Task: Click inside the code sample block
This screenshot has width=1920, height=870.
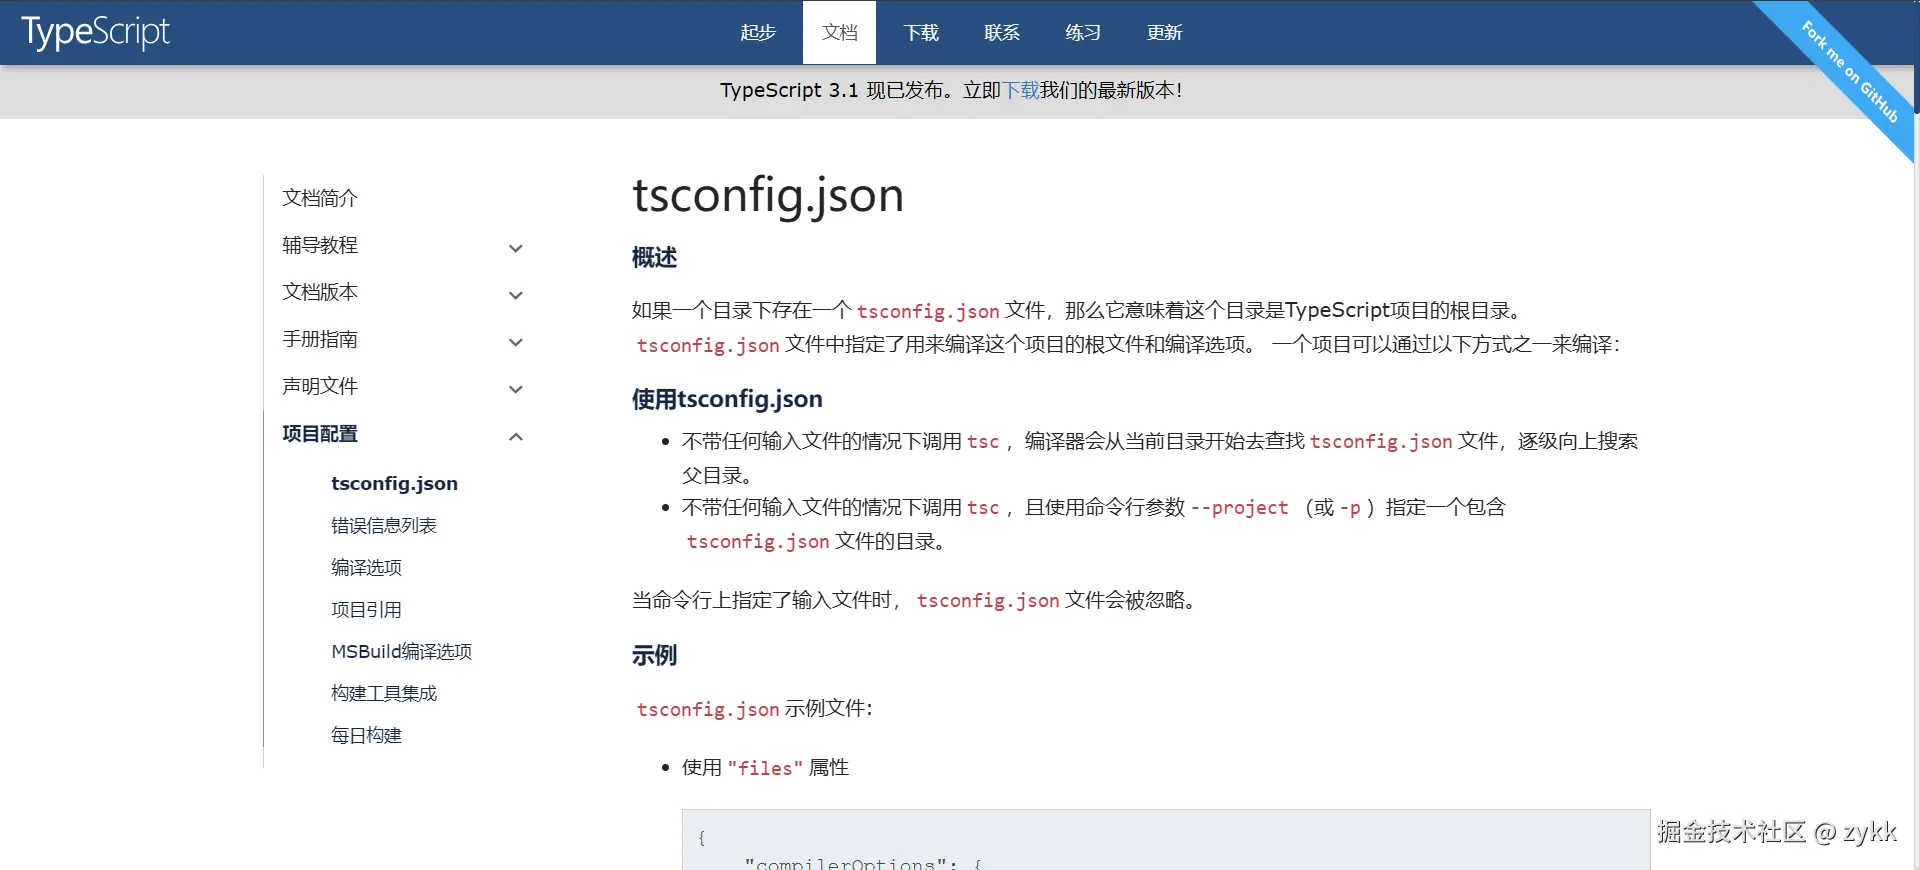Action: 1166,840
